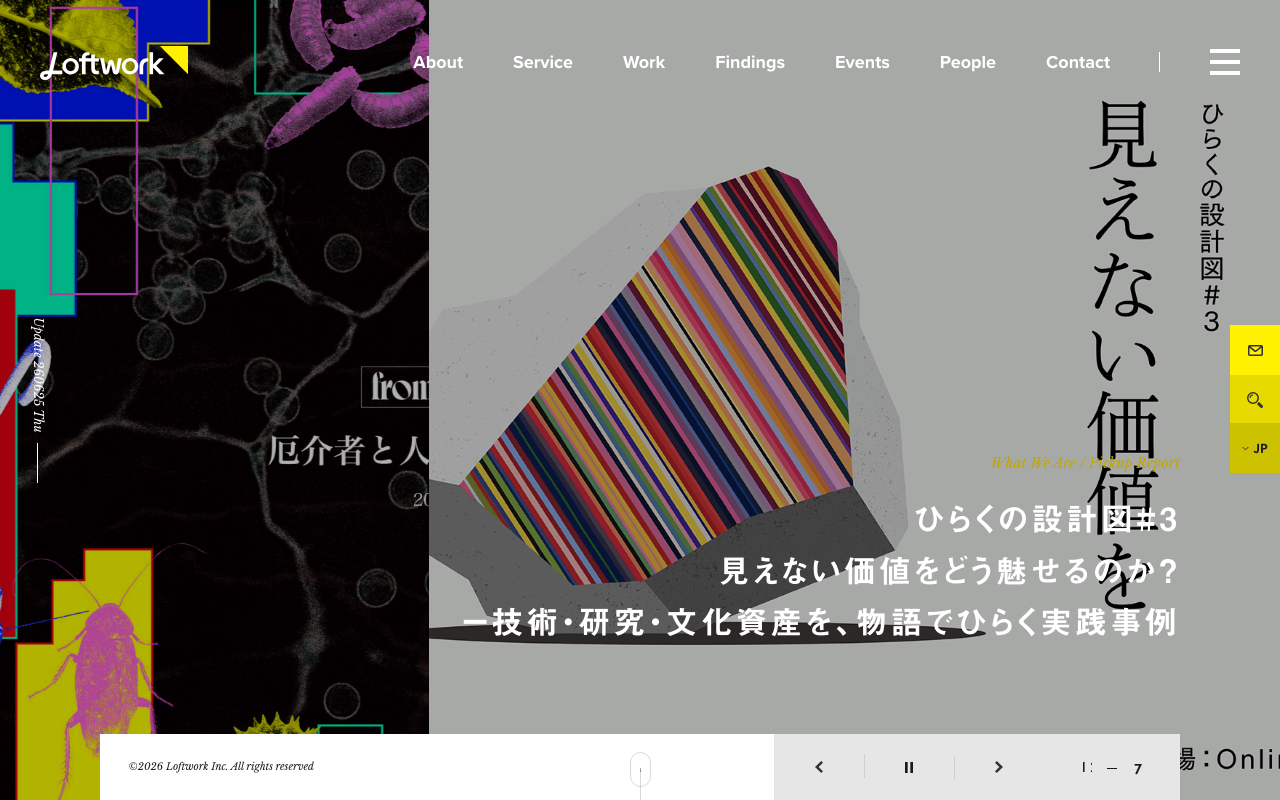Open the site search magnifier icon

tap(1255, 399)
